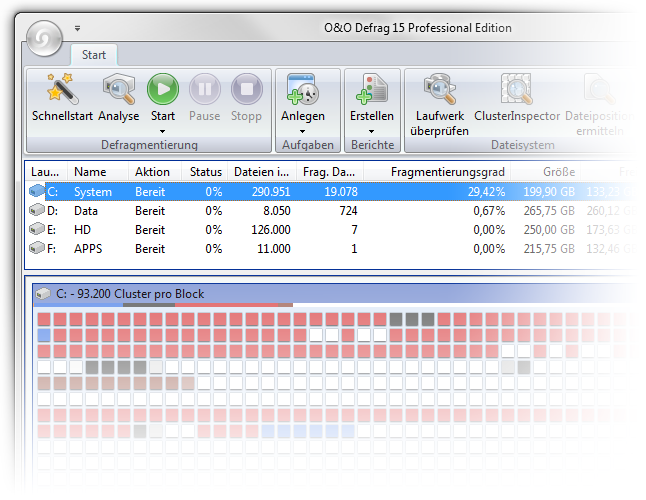Sort by the Name column header
This screenshot has width=646, height=500.
[x=98, y=172]
